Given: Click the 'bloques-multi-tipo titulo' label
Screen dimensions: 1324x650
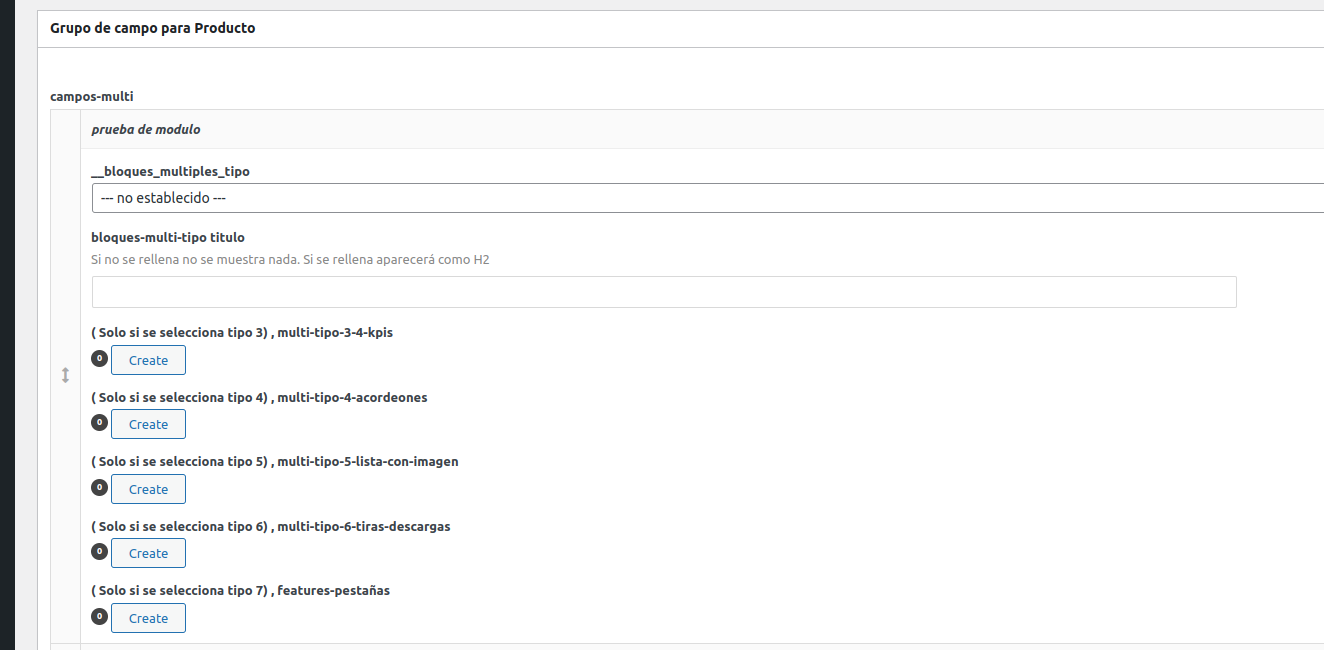Looking at the screenshot, I should click(x=168, y=237).
